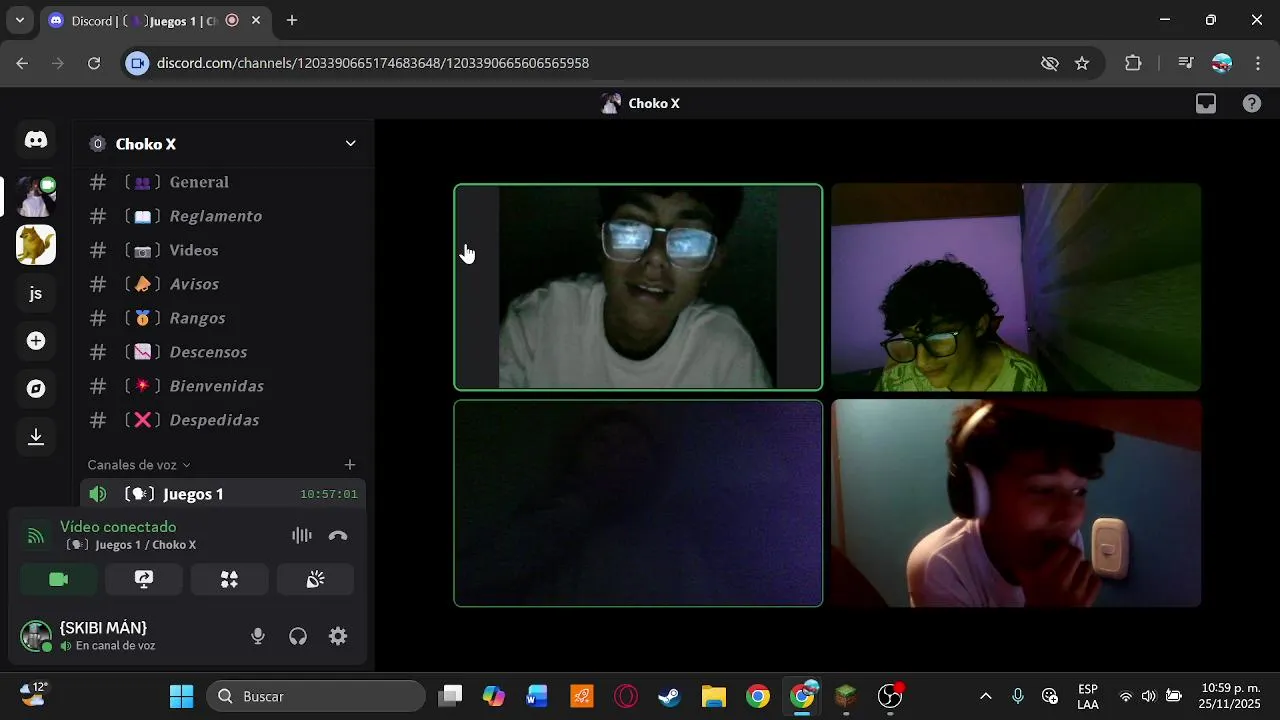Focus the top-right video with purple wall

coord(1016,287)
